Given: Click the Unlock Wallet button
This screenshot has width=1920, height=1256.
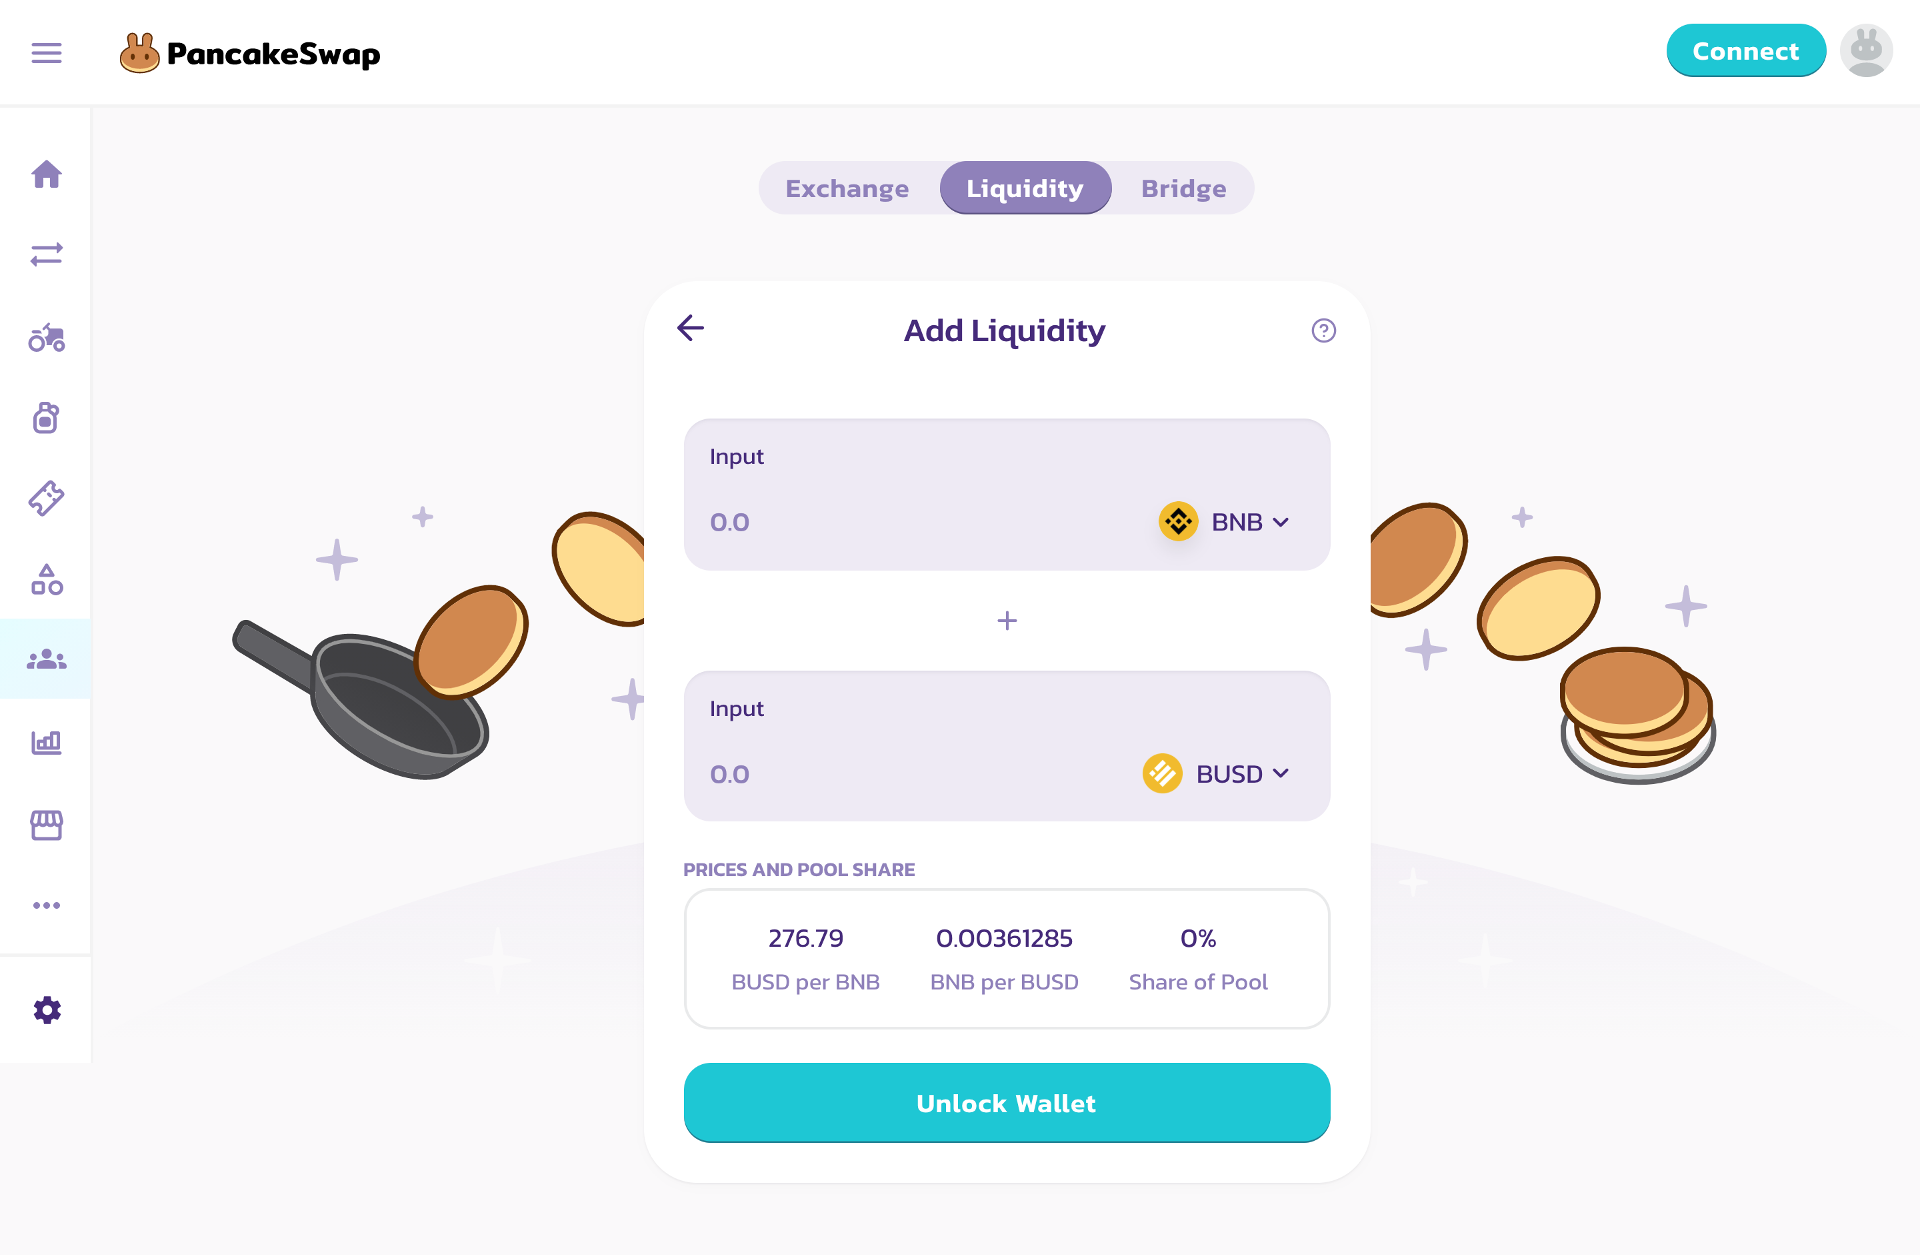Looking at the screenshot, I should coord(1006,1103).
